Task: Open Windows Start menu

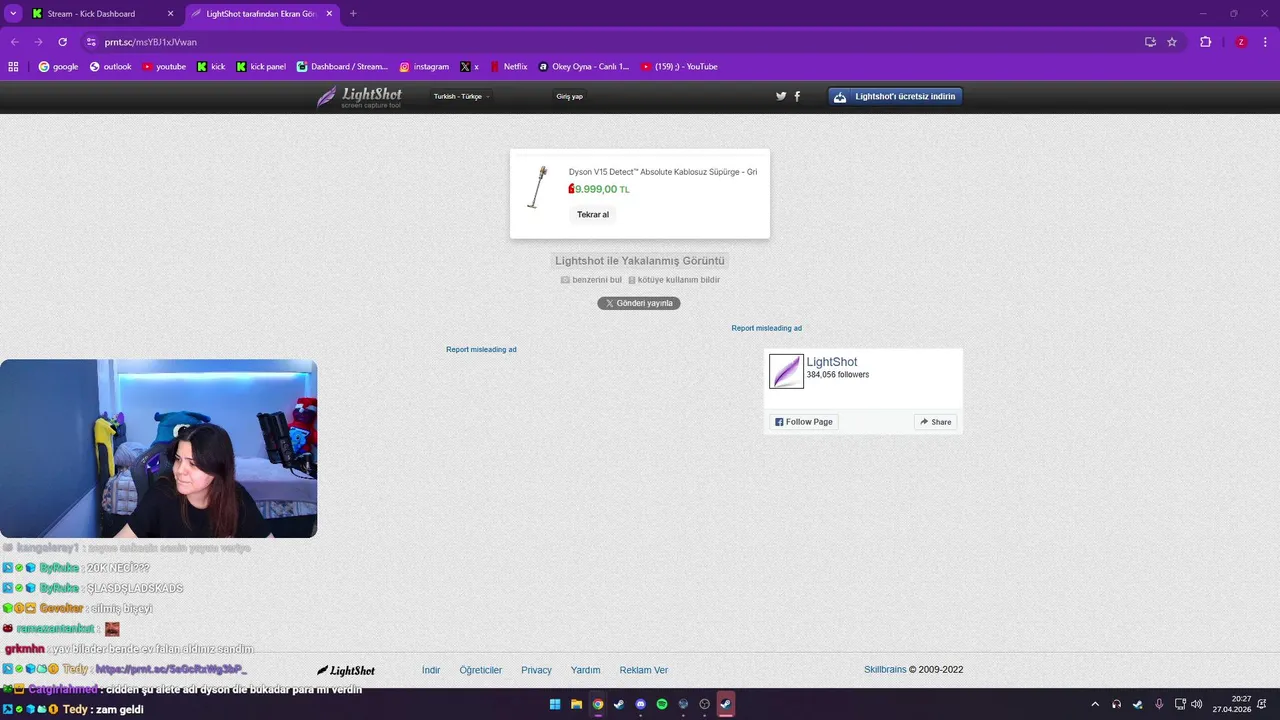Action: [555, 704]
